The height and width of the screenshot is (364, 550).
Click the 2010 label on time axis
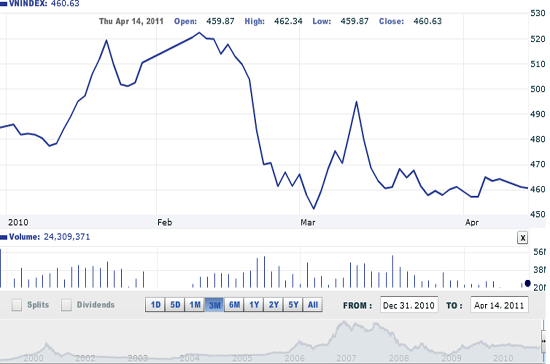[x=18, y=222]
